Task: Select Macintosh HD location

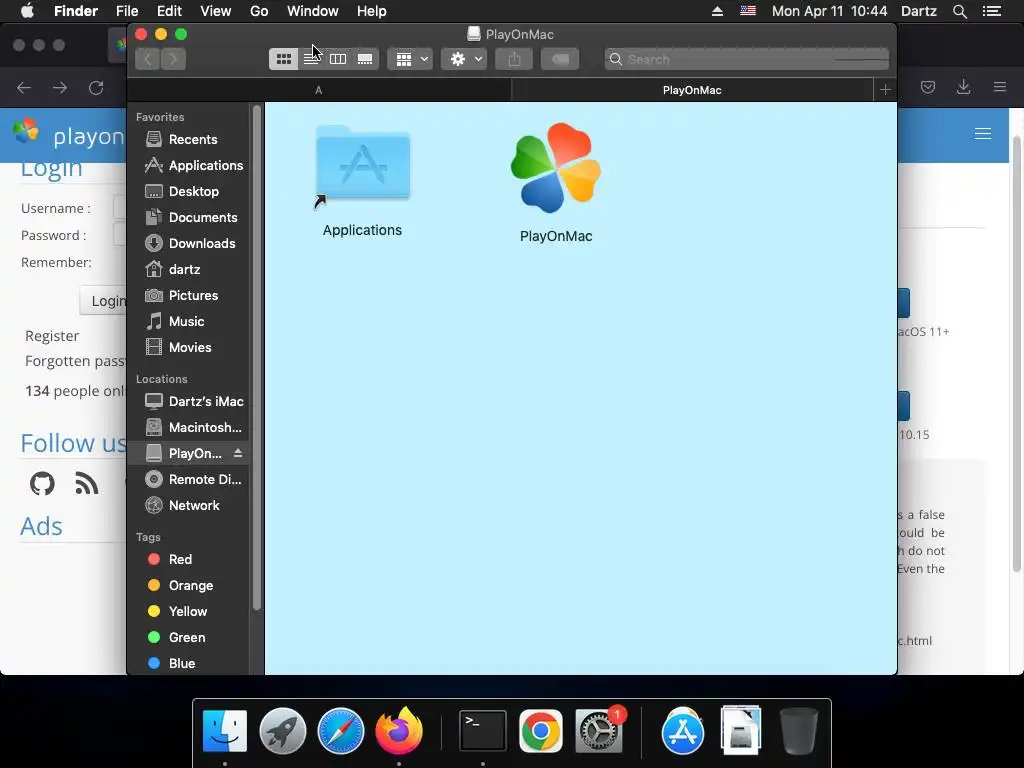Action: point(189,427)
